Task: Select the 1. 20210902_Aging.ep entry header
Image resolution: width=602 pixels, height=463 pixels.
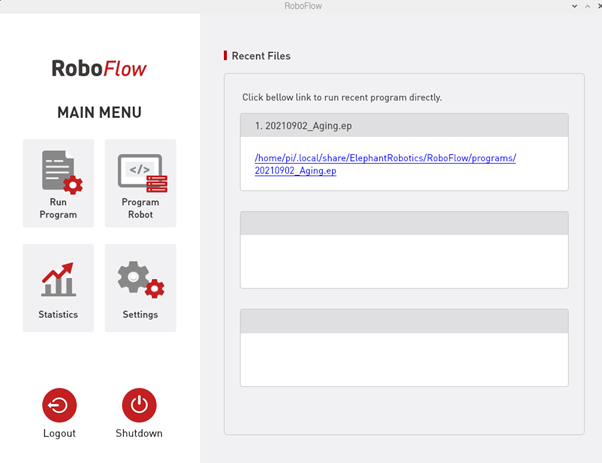Action: [404, 125]
